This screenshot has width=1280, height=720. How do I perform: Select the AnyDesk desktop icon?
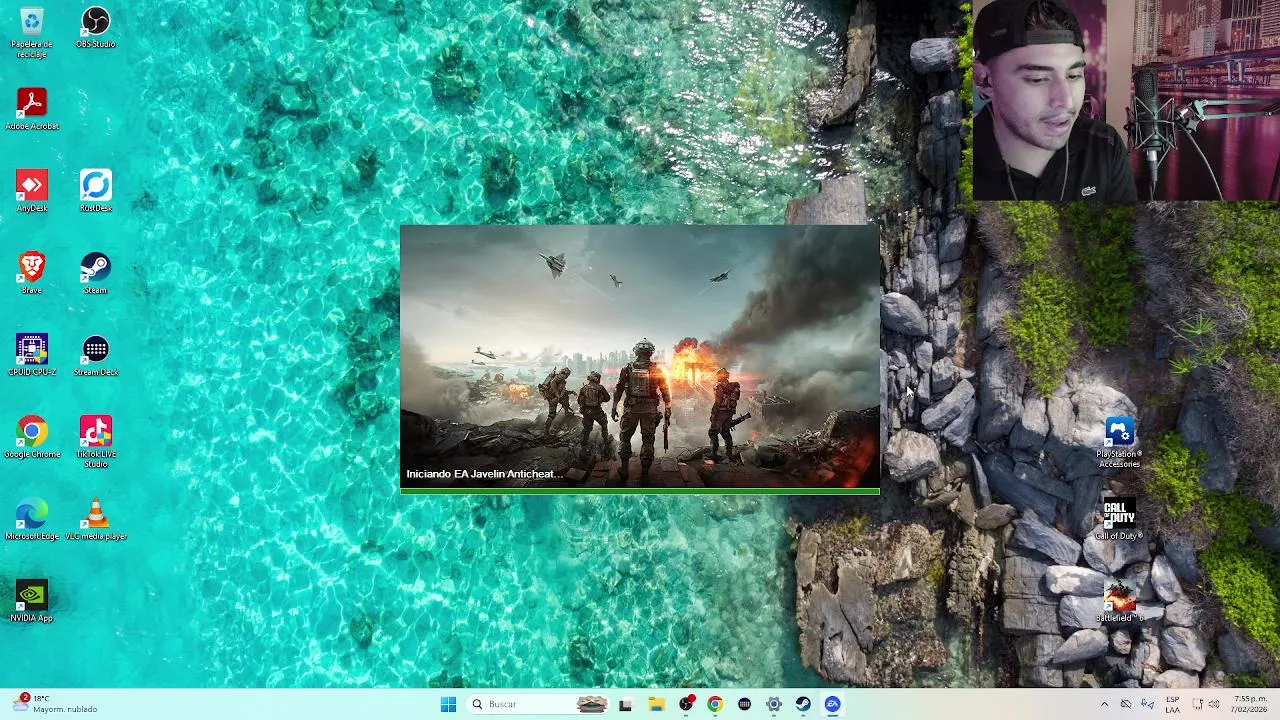click(x=32, y=191)
